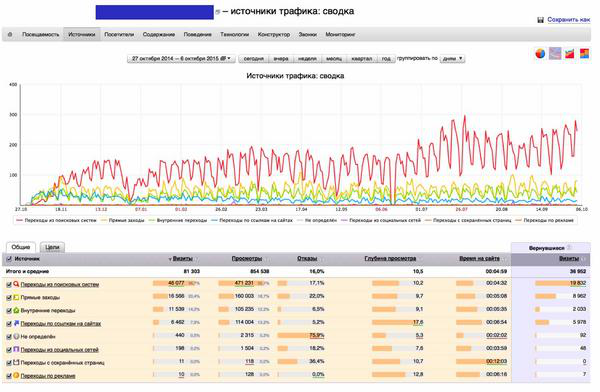Uncheck the Прямые заходы checkbox

[x=9, y=298]
